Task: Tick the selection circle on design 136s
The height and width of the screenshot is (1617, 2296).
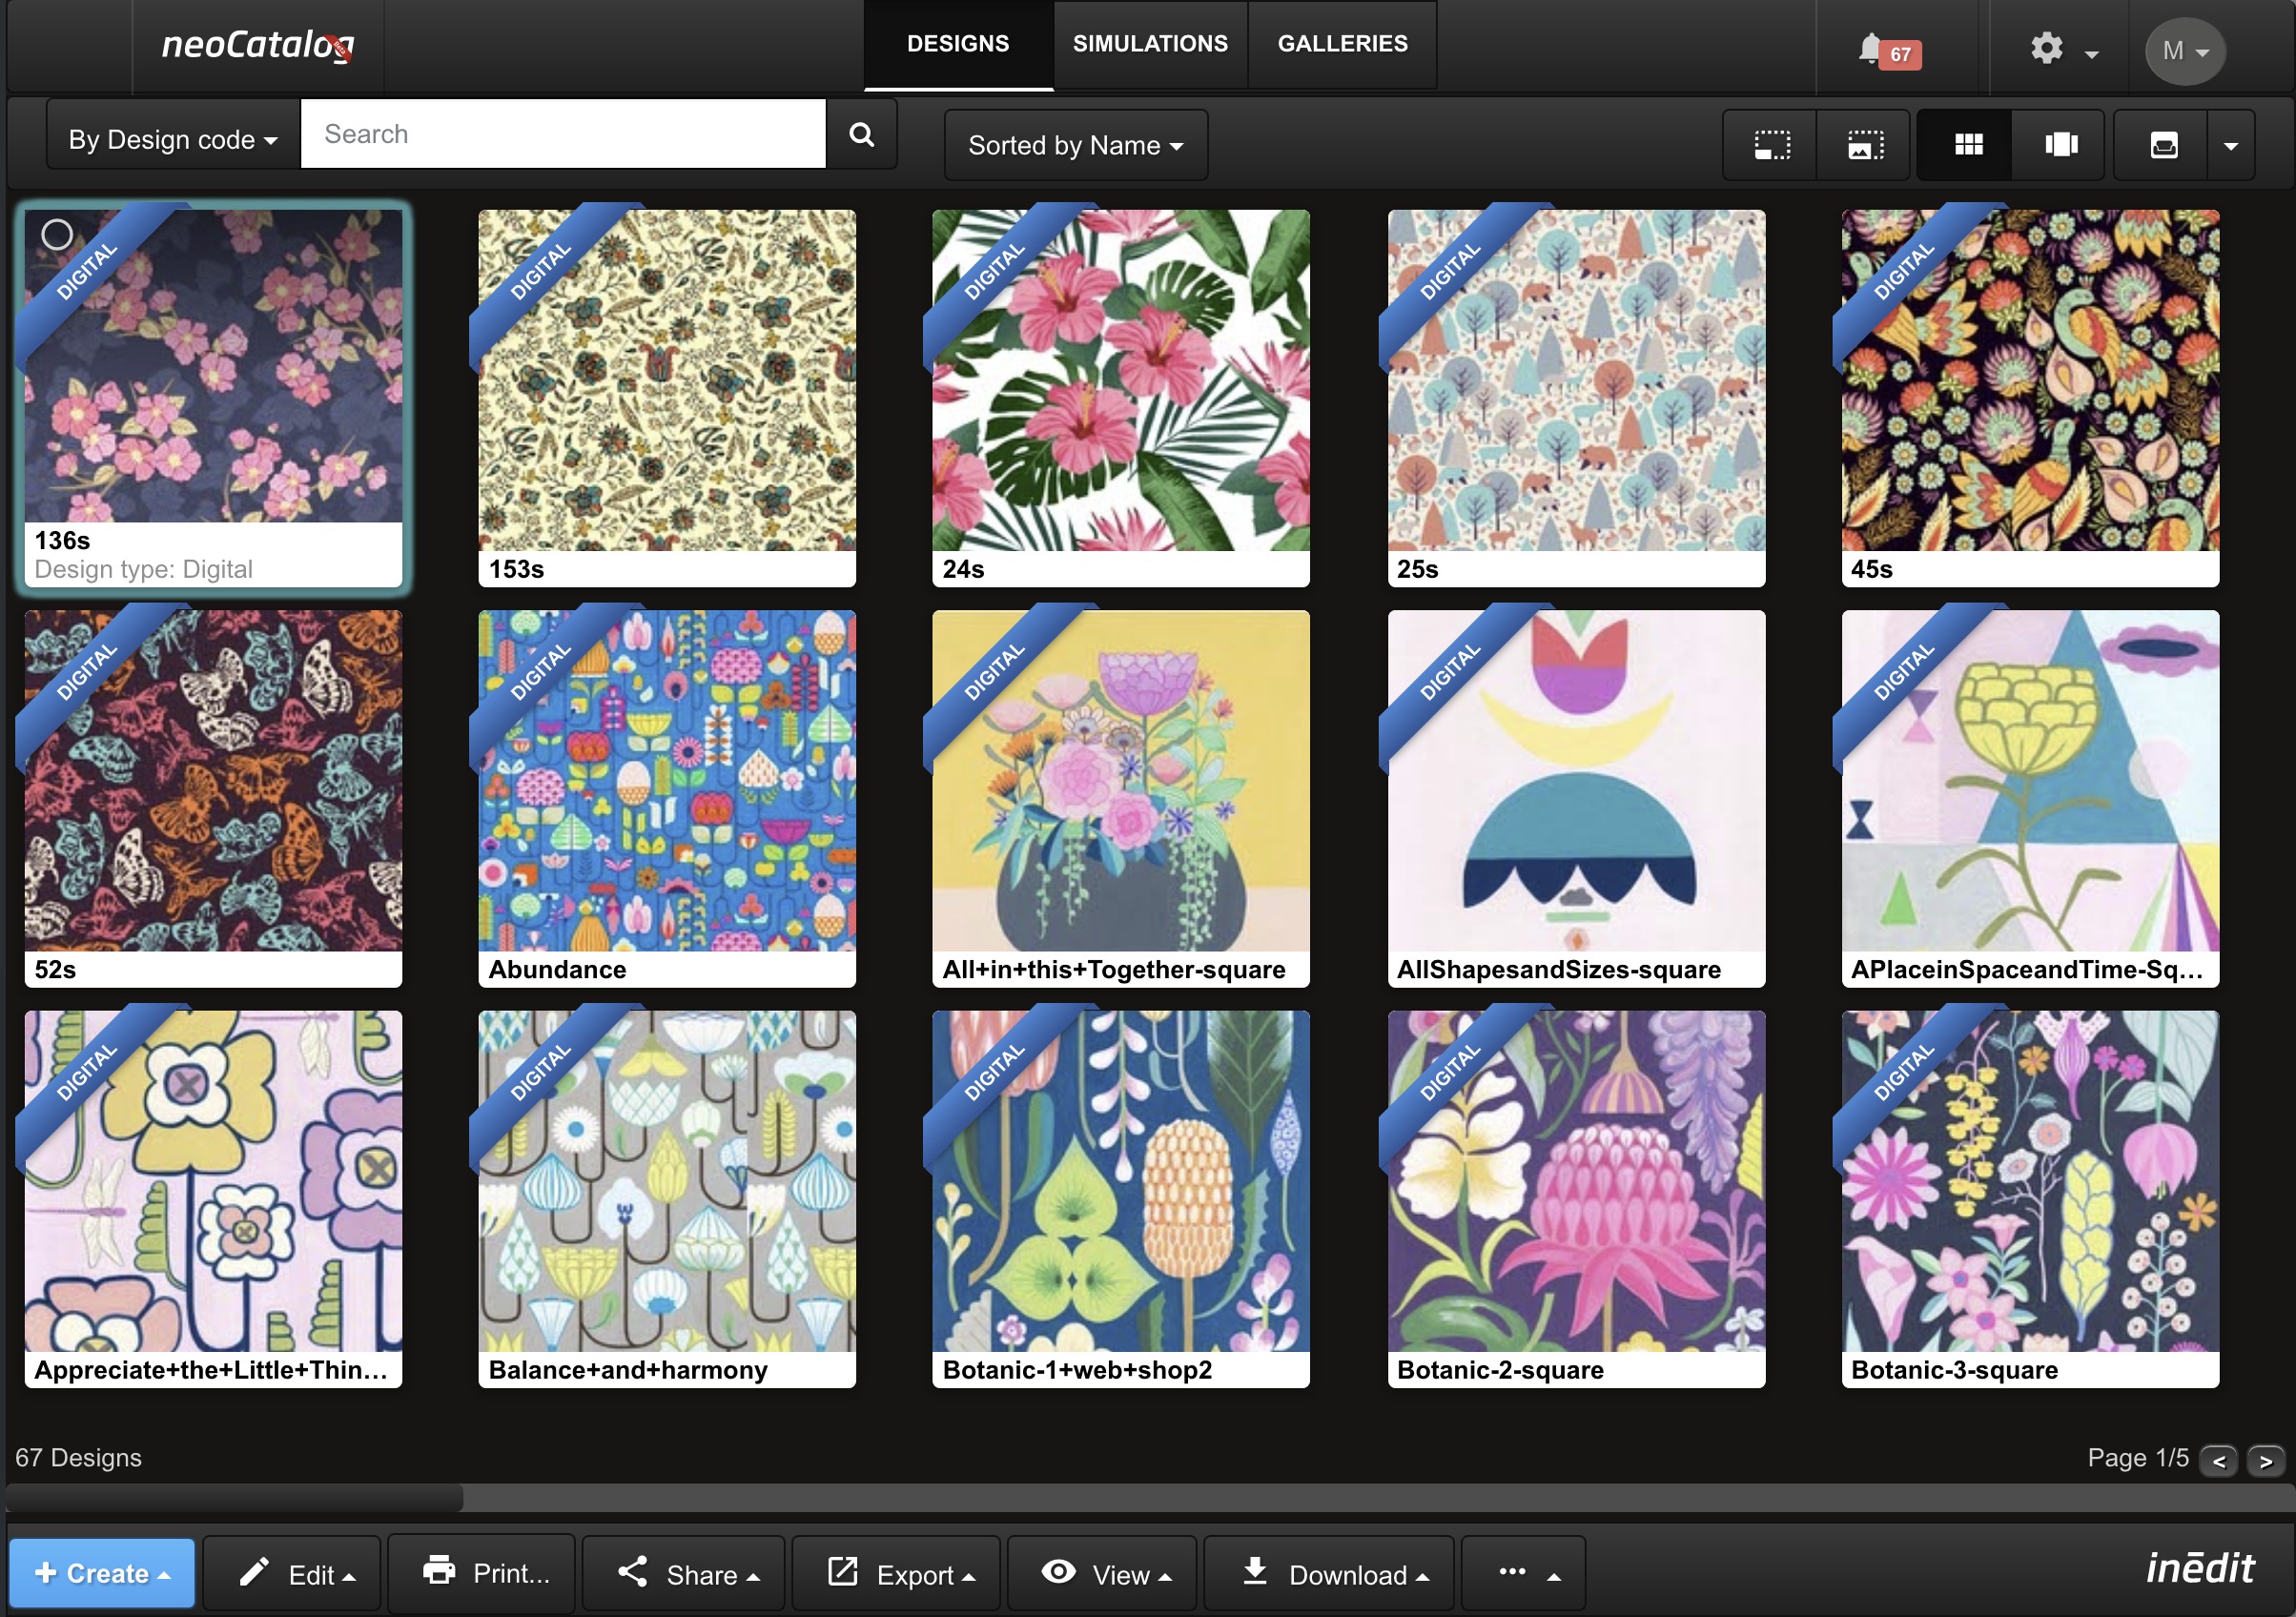Action: (57, 235)
